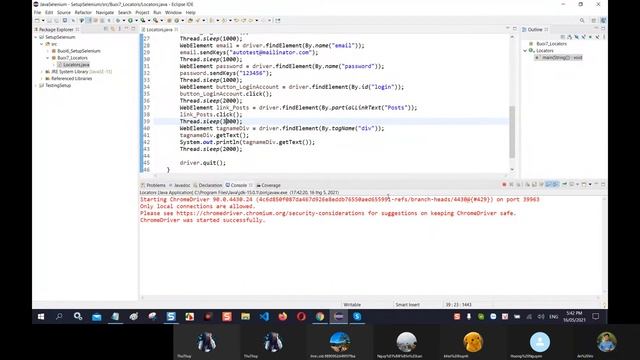
Task: Toggle Hide Non-Public Members in Outline
Action: tap(590, 37)
